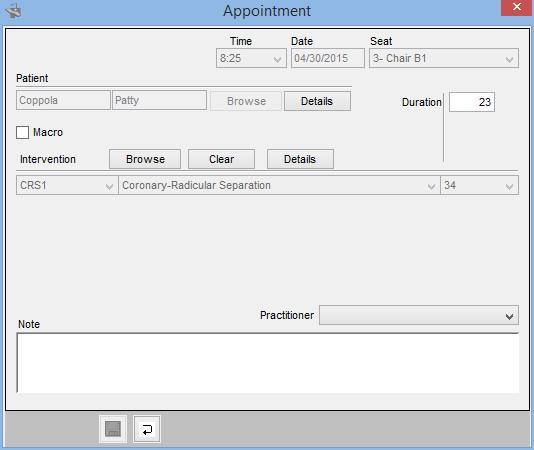534x450 pixels.
Task: Expand the CRS1 intervention code dropdown
Action: [67, 185]
